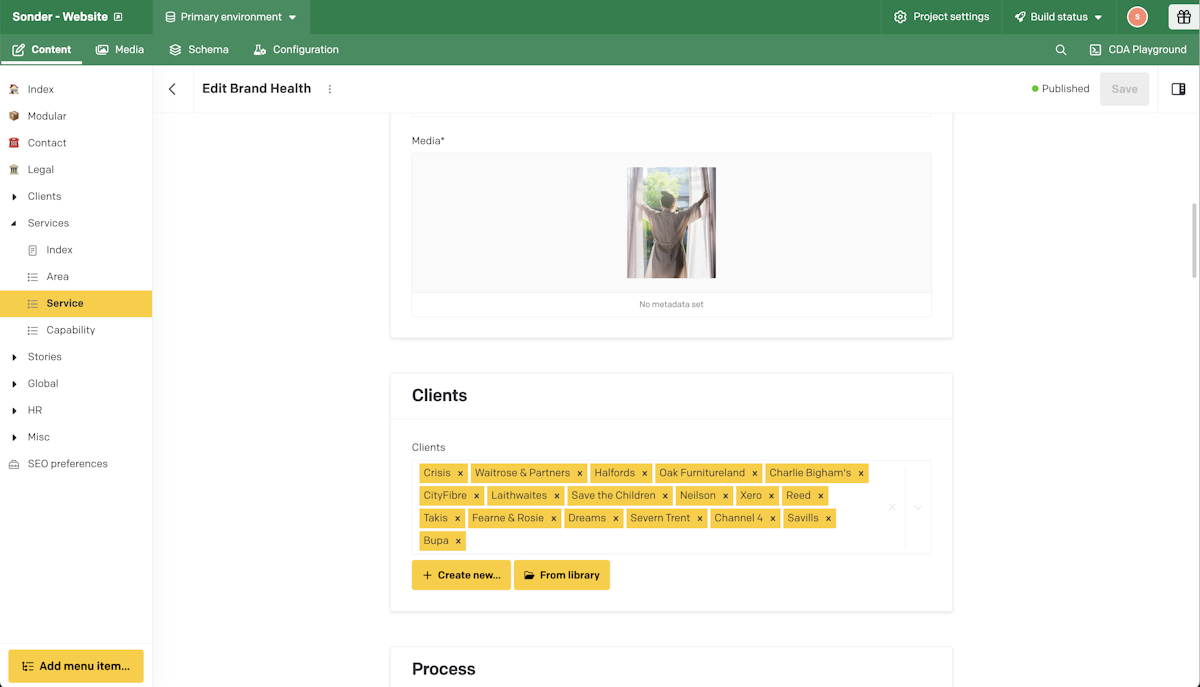Click the From library button

[x=562, y=575]
